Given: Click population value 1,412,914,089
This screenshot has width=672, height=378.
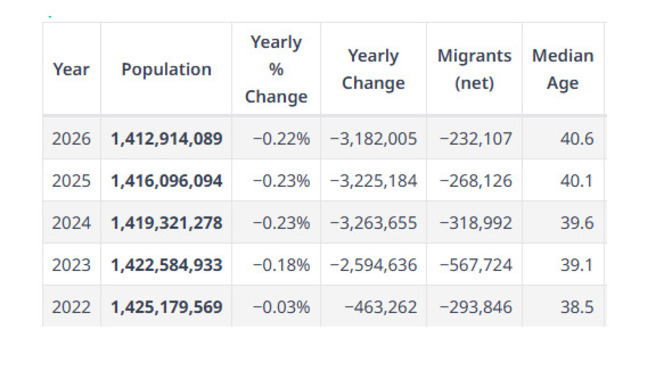Looking at the screenshot, I should pyautogui.click(x=167, y=139).
